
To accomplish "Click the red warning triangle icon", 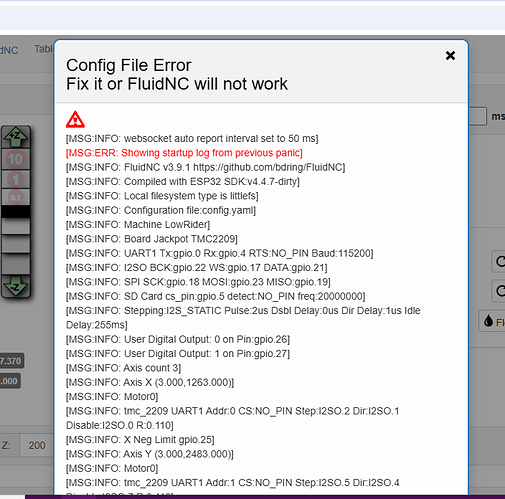I will [75, 119].
